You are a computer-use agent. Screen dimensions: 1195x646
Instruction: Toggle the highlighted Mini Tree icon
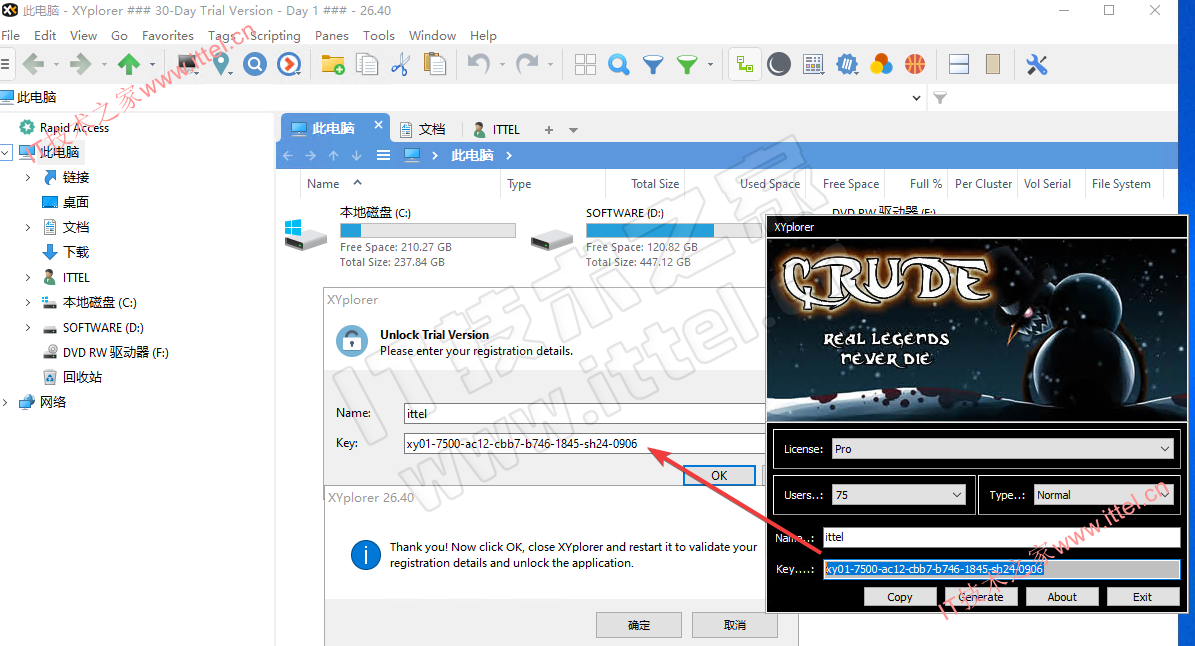pos(744,64)
